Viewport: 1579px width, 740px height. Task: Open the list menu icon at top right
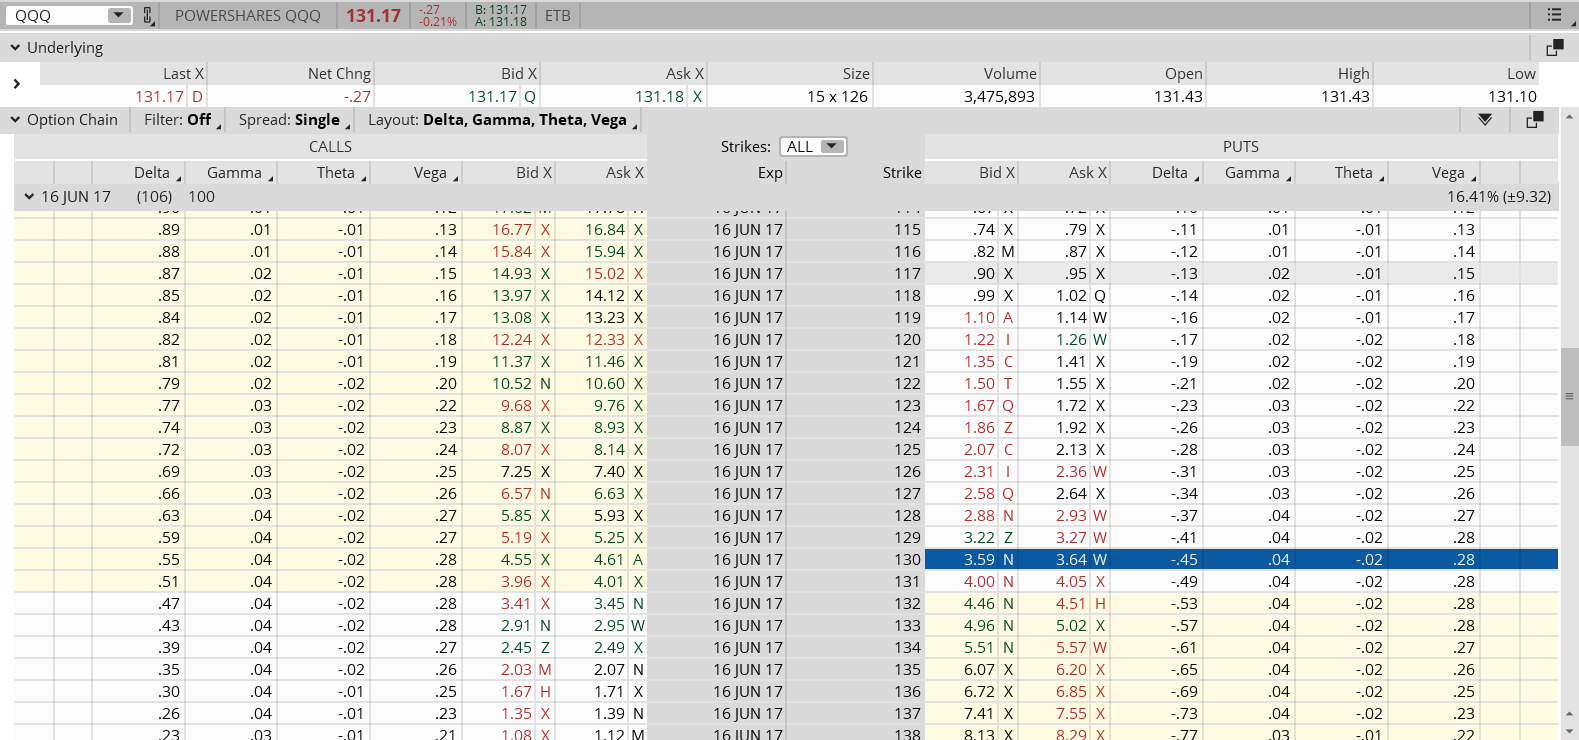click(1554, 15)
